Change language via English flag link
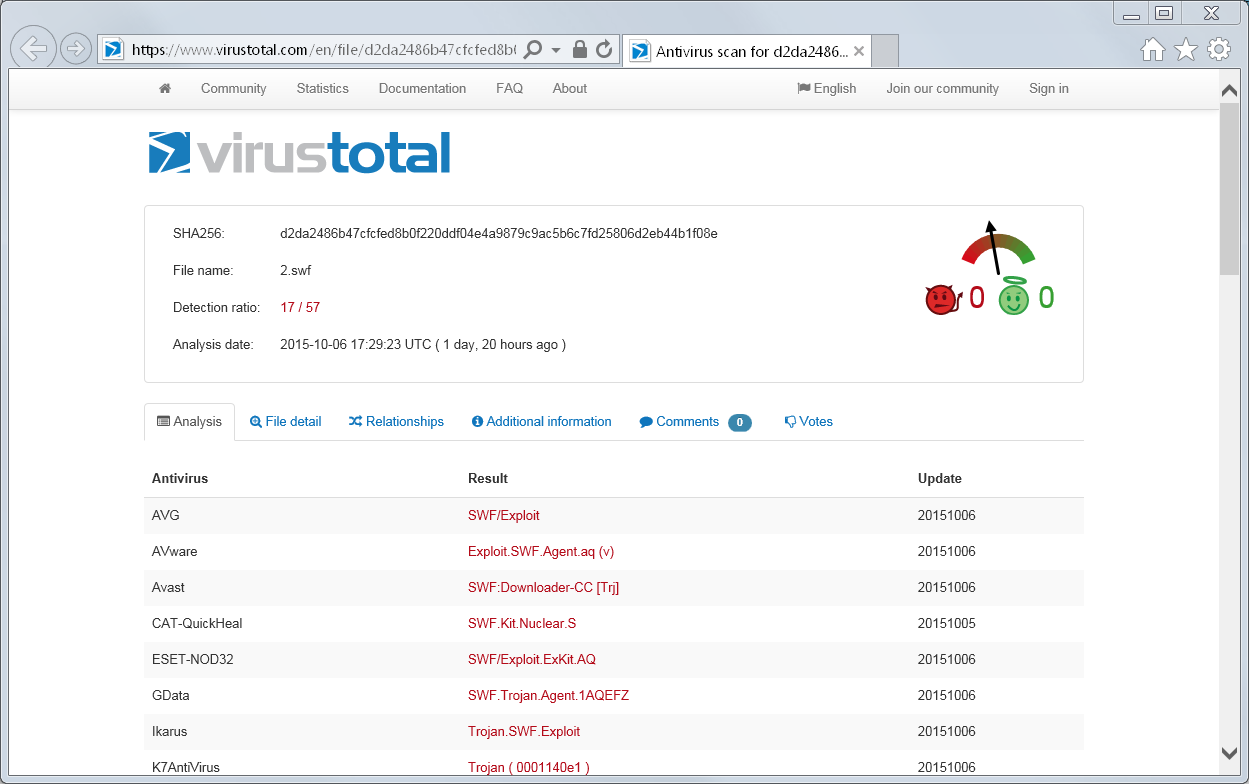 (827, 88)
